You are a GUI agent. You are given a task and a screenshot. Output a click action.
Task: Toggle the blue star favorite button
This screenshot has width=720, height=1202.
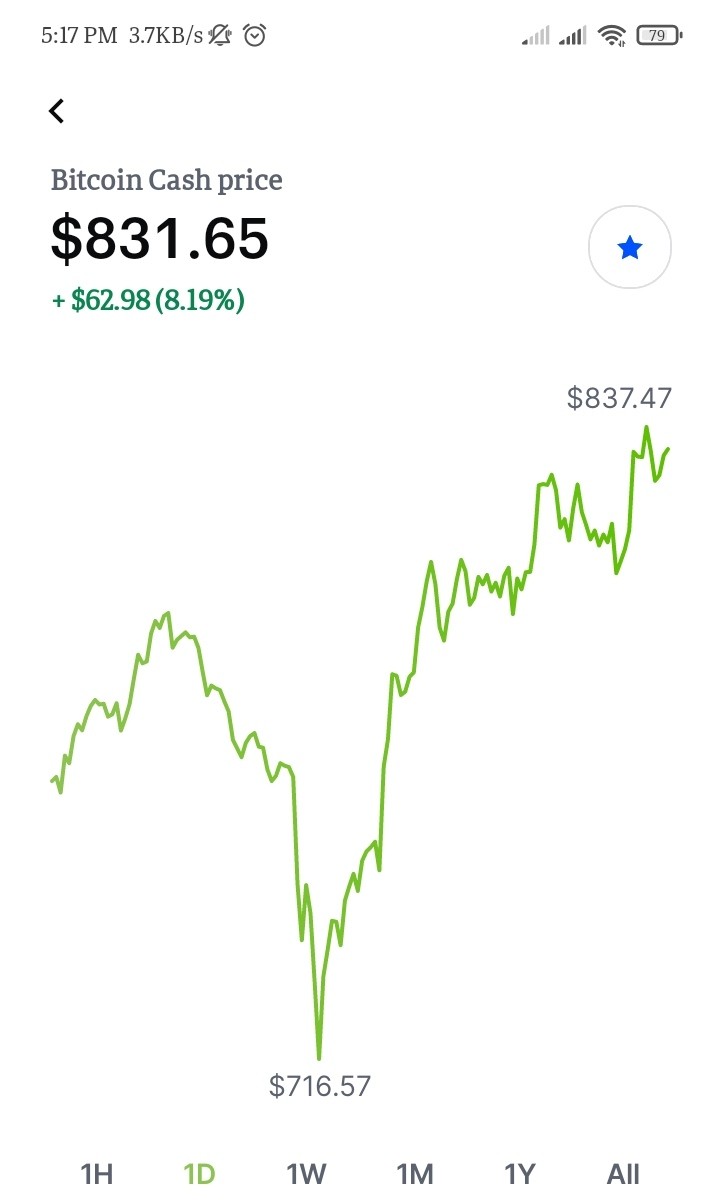(630, 248)
